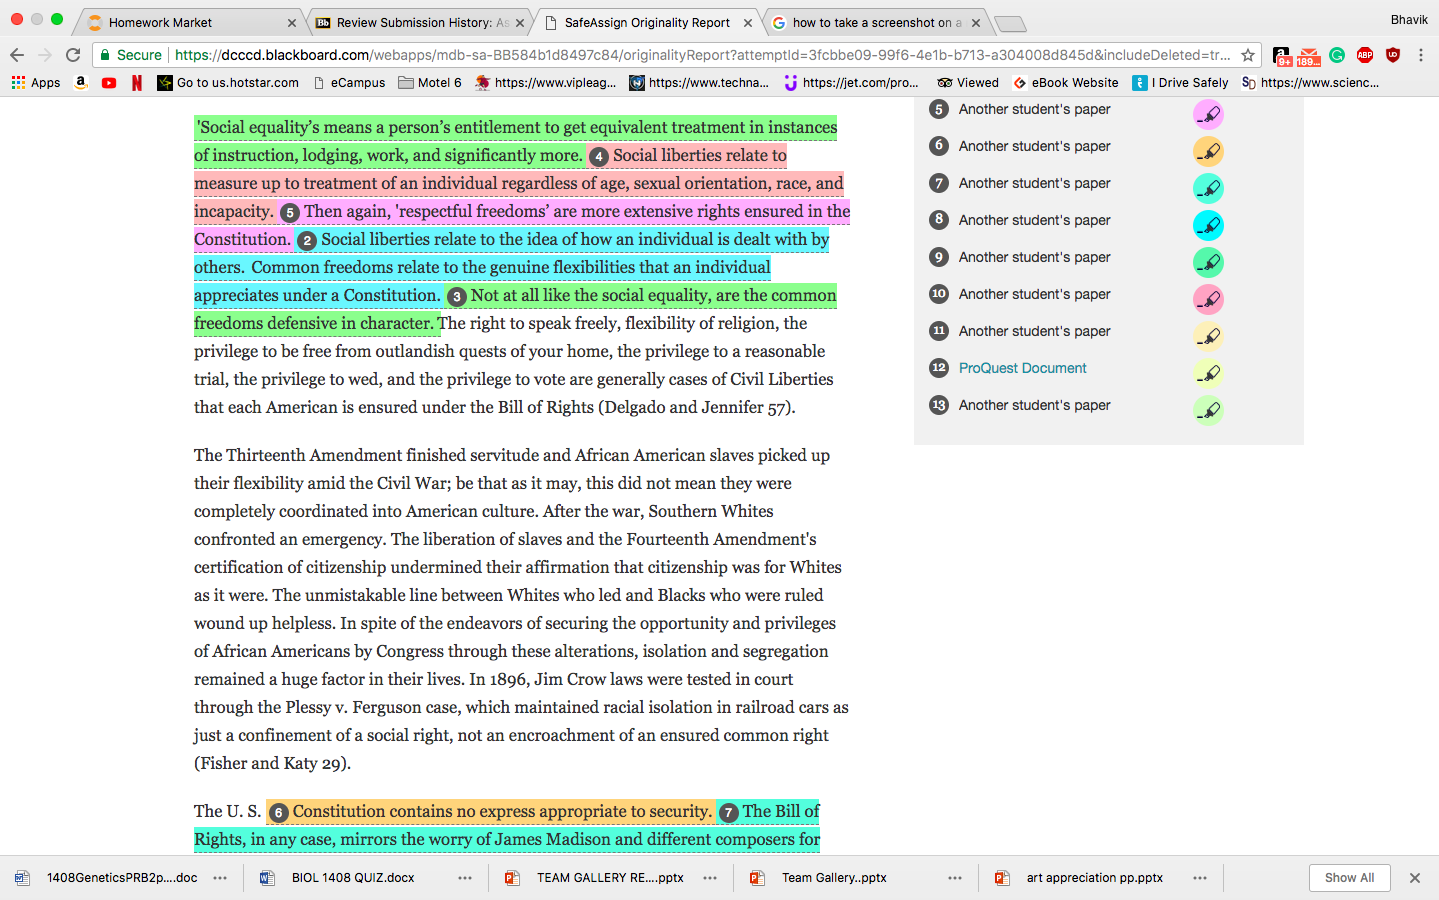Open the Chrome three-dot menu
1439x900 pixels.
pos(1420,55)
